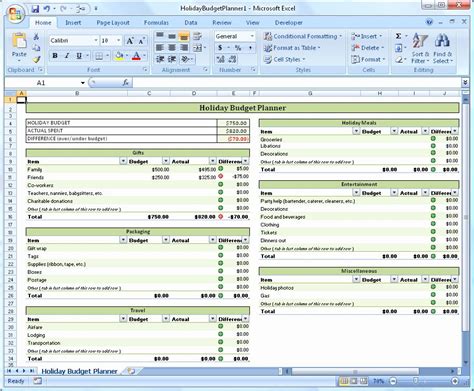Switch to the Page Layout tab
This screenshot has height=391, width=474.
113,23
